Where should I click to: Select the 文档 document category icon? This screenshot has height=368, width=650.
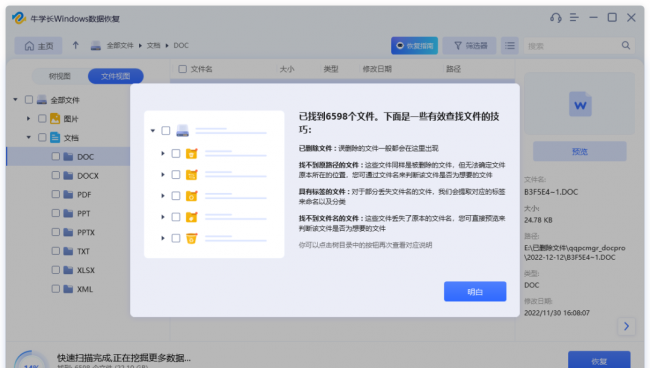coord(55,137)
